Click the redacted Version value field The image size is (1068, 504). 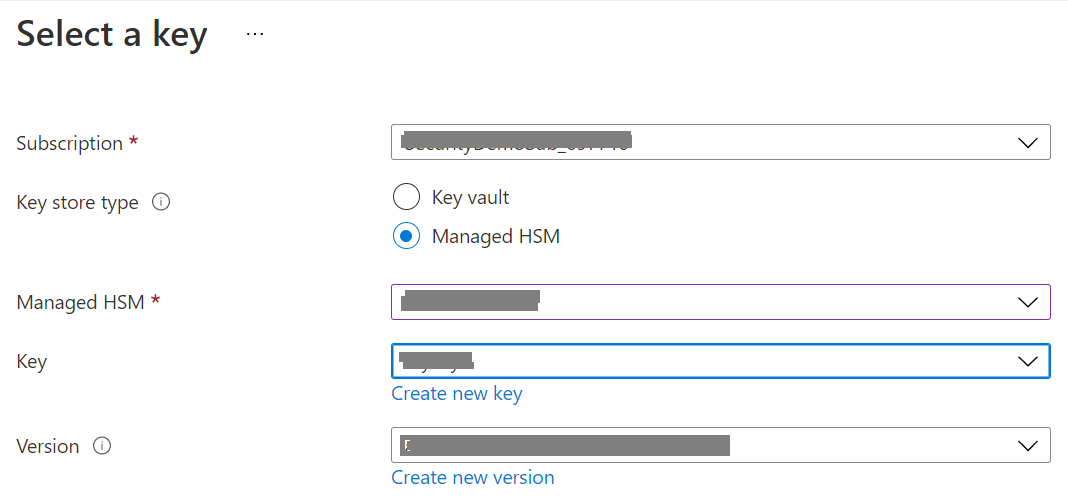(x=565, y=445)
